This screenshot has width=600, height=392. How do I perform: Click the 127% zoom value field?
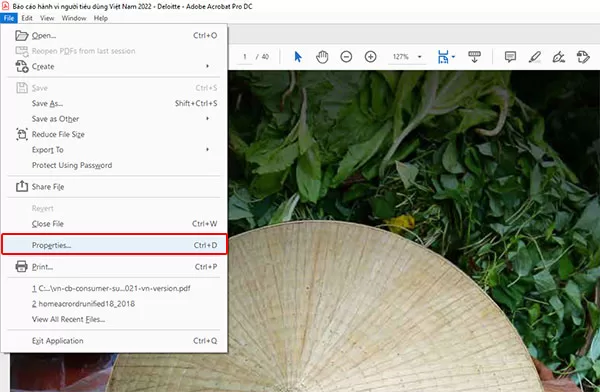401,57
